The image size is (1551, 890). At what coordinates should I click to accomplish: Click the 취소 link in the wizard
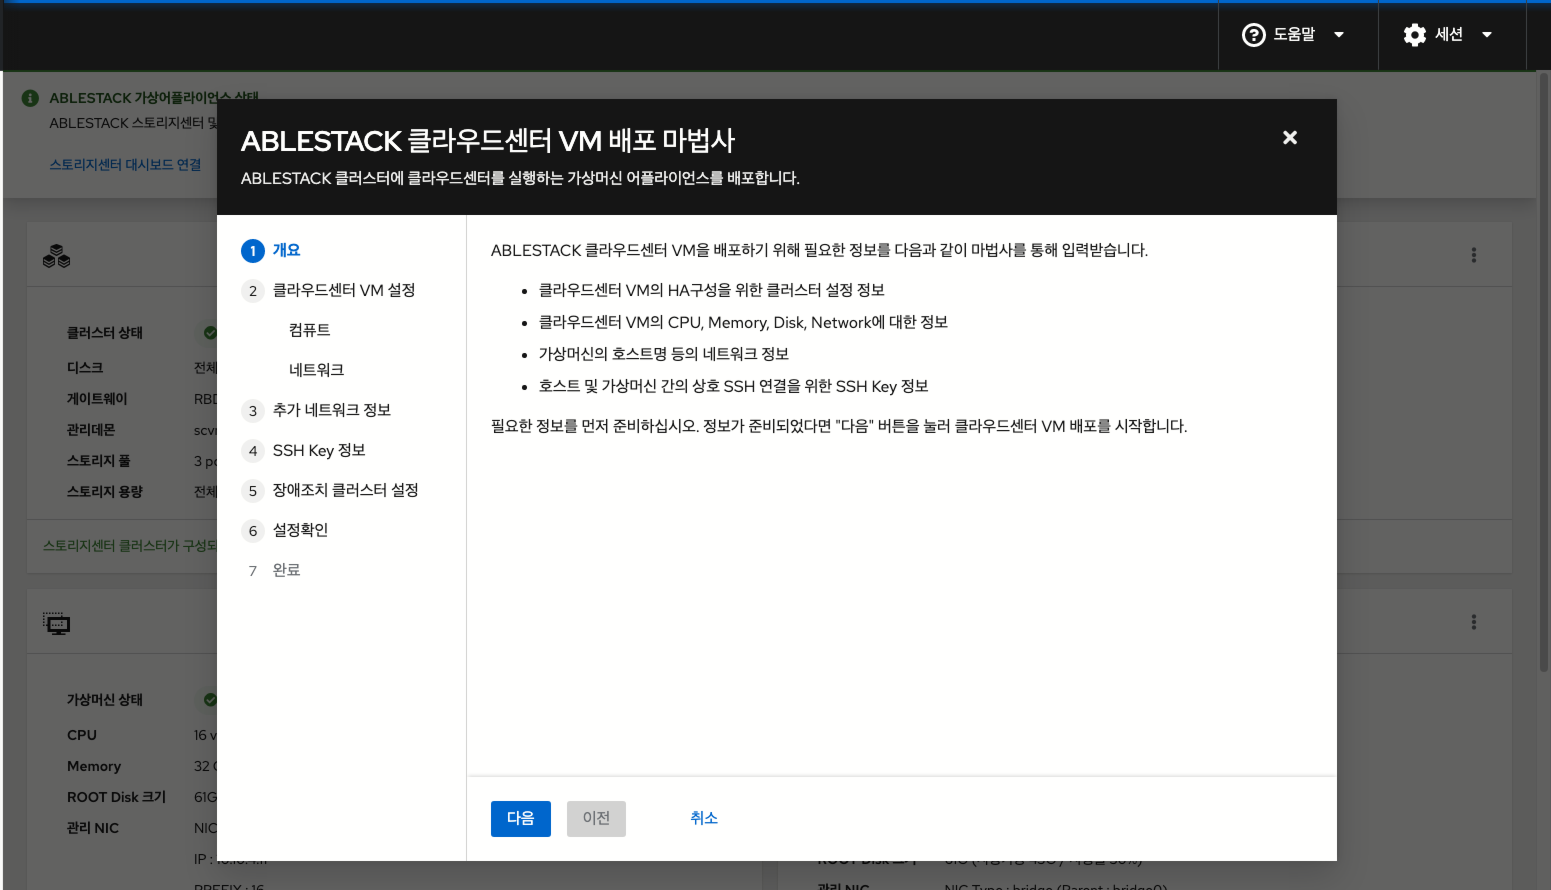[704, 818]
